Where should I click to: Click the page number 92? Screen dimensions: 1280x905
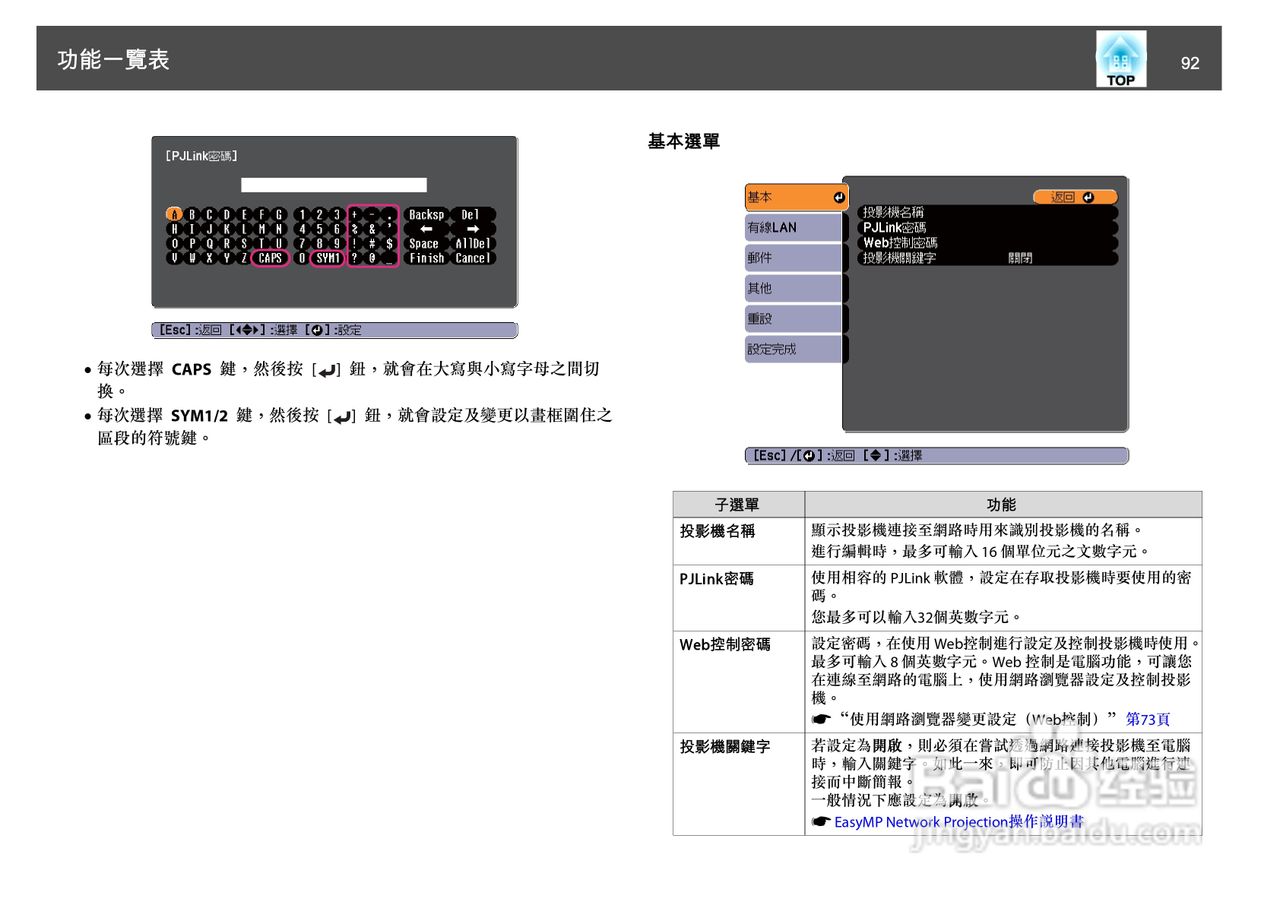click(x=1190, y=63)
